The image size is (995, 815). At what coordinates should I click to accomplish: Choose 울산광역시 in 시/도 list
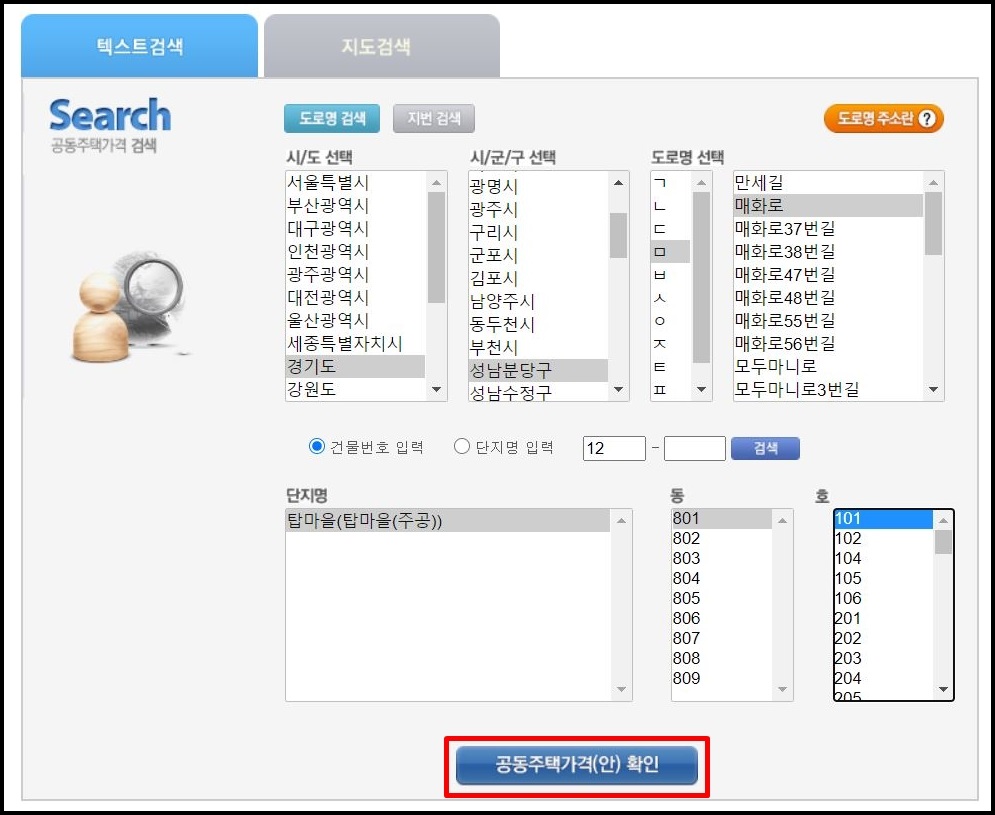[355, 320]
